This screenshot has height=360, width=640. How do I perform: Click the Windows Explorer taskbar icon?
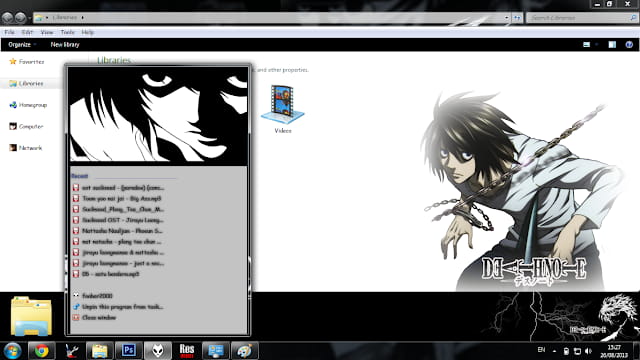coord(100,350)
